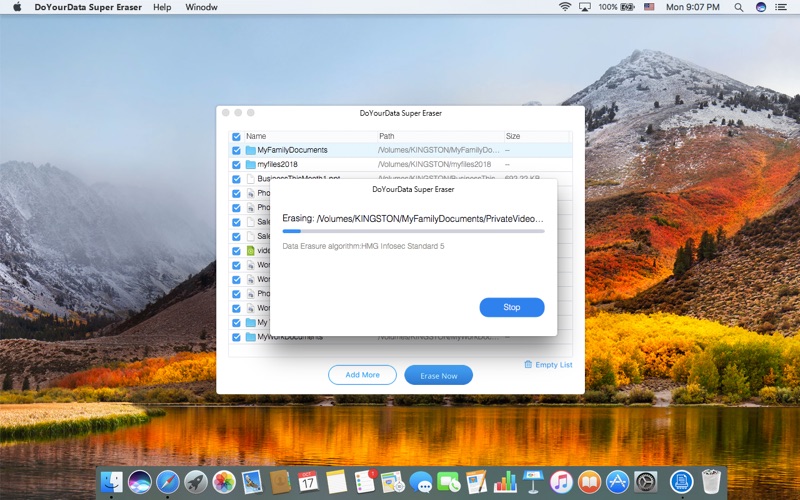Click the DoYourData Super Eraser dock icon
This screenshot has width=800, height=500.
(x=681, y=481)
